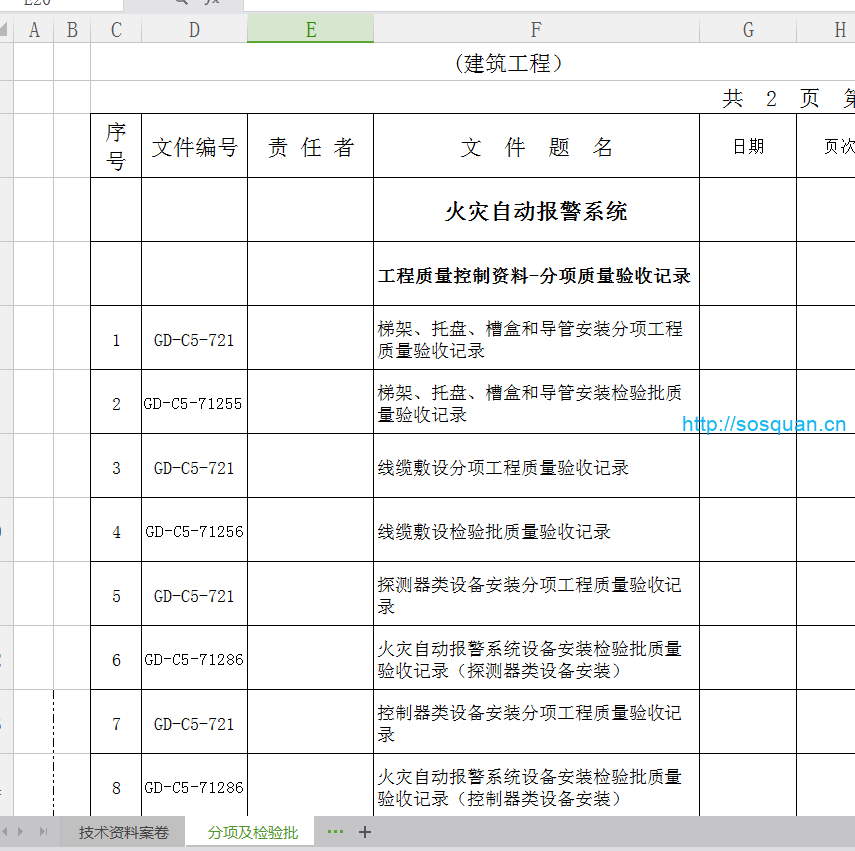Select column F header
Viewport: 855px width, 851px height.
(x=536, y=30)
